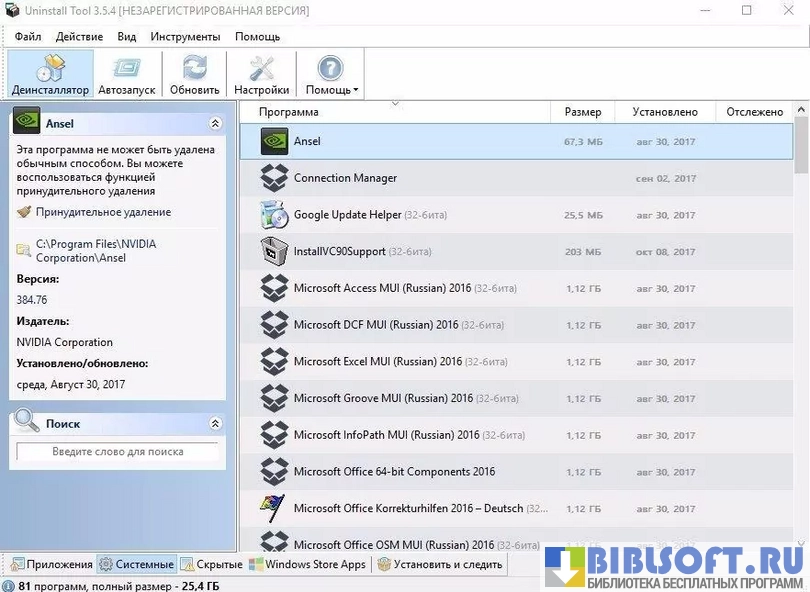Screen dimensions: 810x592
Task: Click the Принудительное удаление link
Action: point(103,212)
